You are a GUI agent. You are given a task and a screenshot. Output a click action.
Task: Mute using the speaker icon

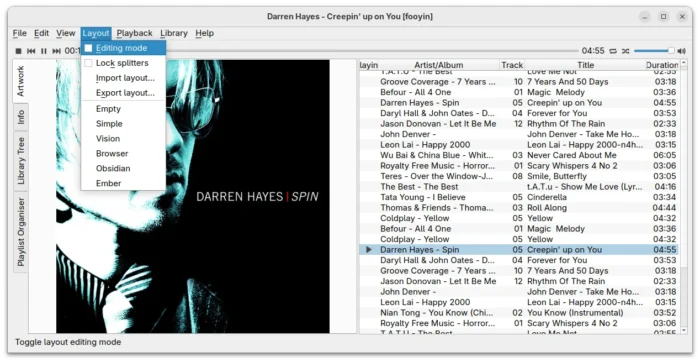pyautogui.click(x=682, y=51)
